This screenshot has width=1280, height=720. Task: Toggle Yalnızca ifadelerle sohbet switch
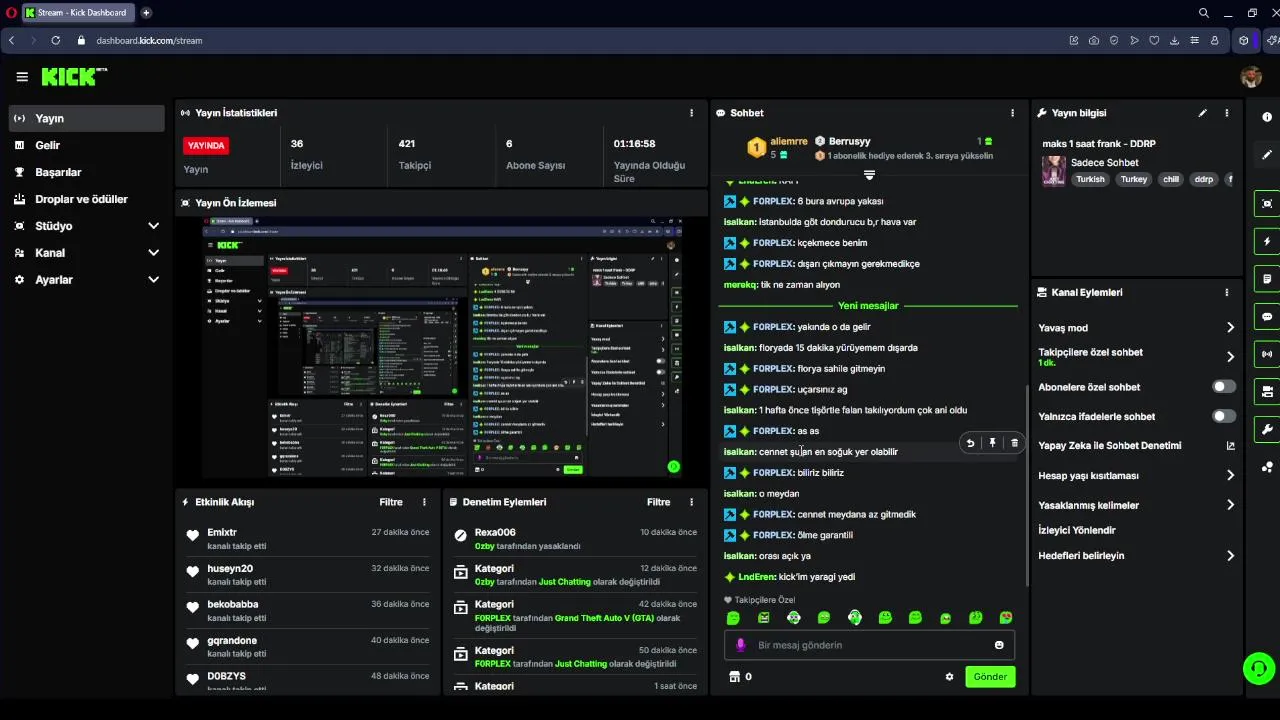1223,416
